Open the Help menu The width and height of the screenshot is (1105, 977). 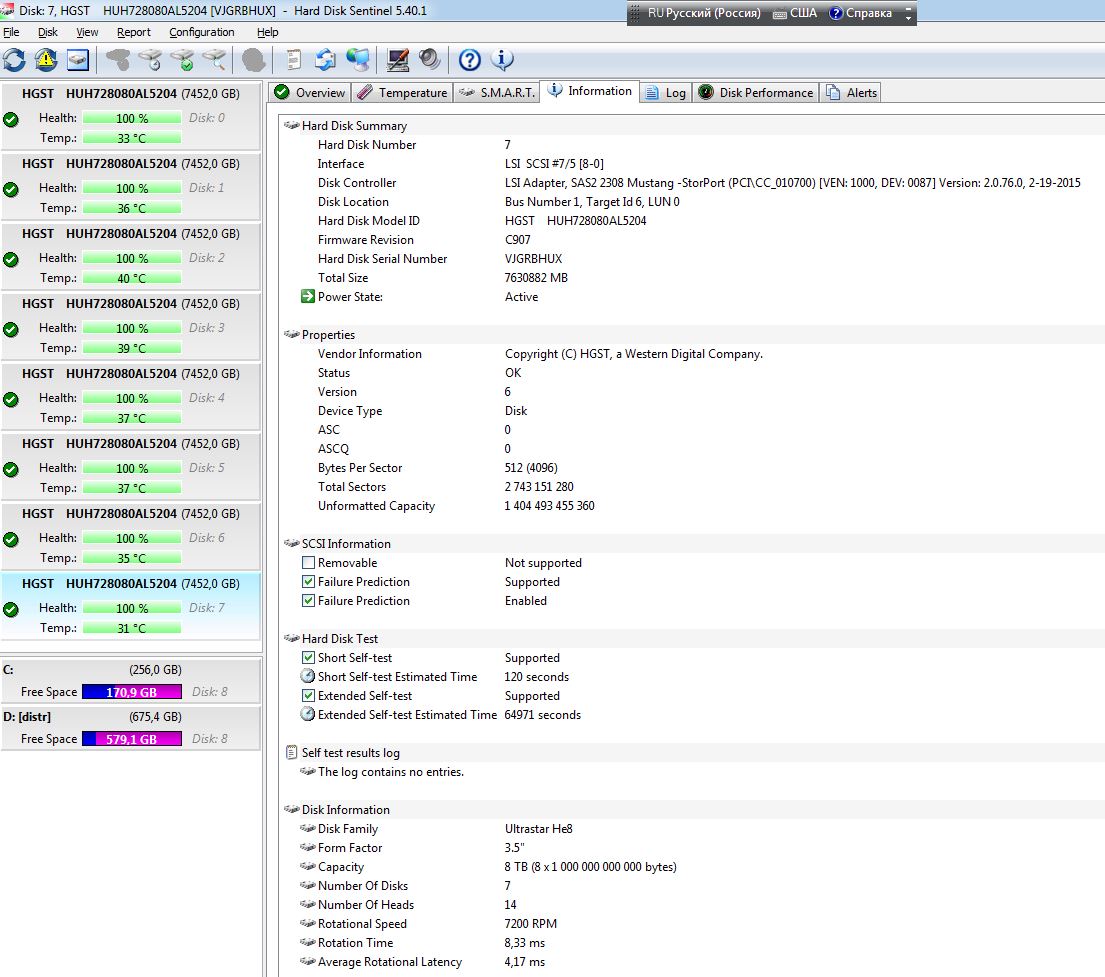[267, 32]
